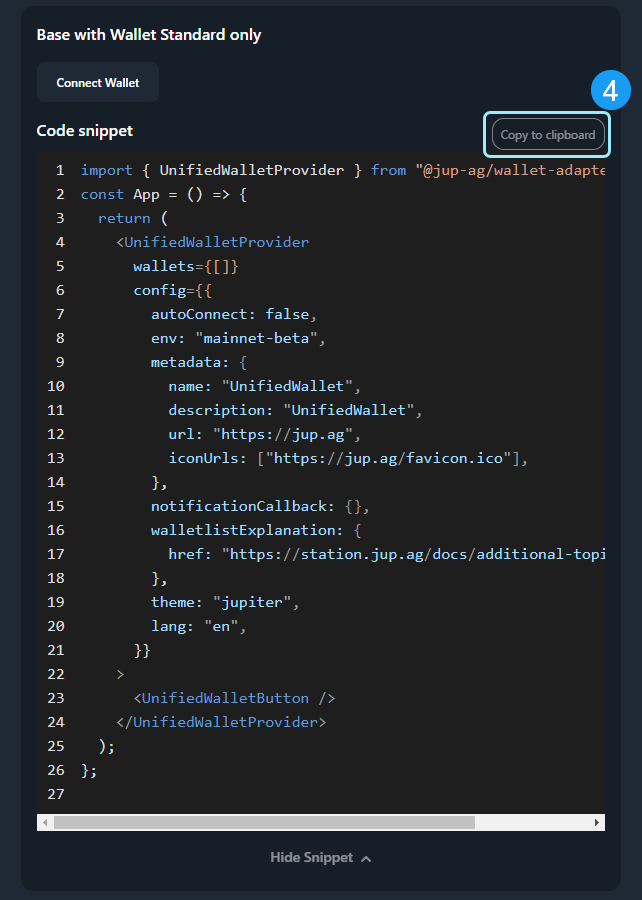Click the env "mainnet-beta" value
The height and width of the screenshot is (900, 642).
[260, 338]
